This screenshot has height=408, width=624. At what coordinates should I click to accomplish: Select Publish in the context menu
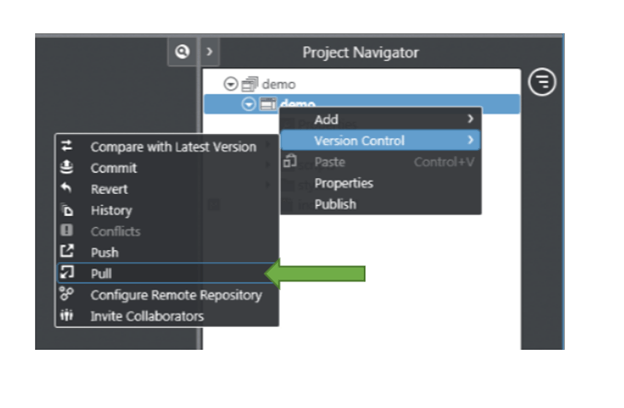pyautogui.click(x=335, y=204)
